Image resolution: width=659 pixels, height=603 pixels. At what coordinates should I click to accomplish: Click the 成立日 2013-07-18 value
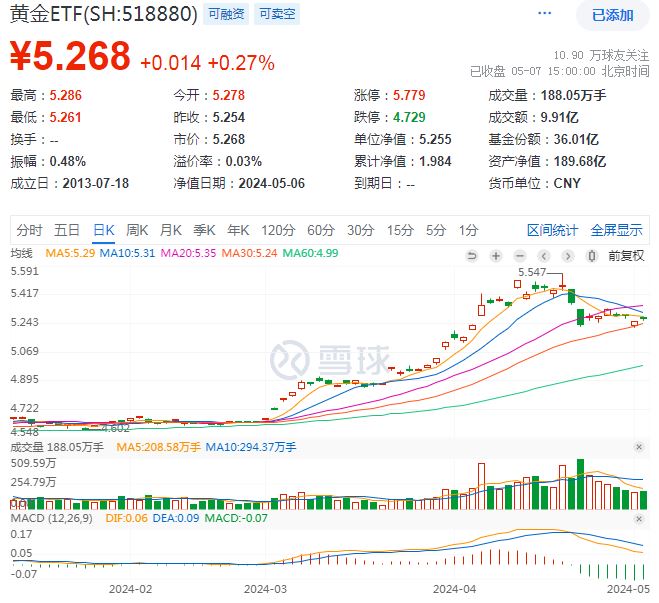pos(96,184)
